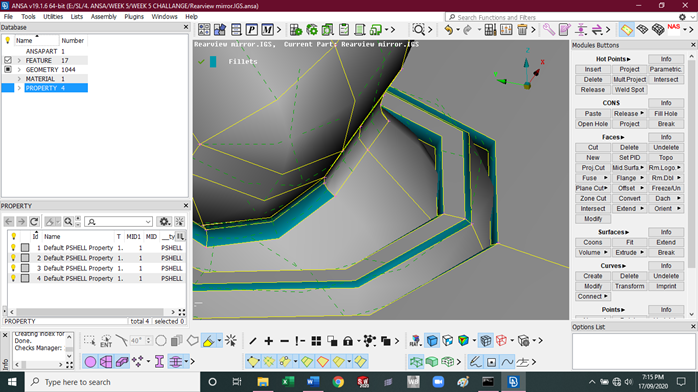The width and height of the screenshot is (698, 392).
Task: Expand the MATERIAL tree node
Action: (19, 79)
